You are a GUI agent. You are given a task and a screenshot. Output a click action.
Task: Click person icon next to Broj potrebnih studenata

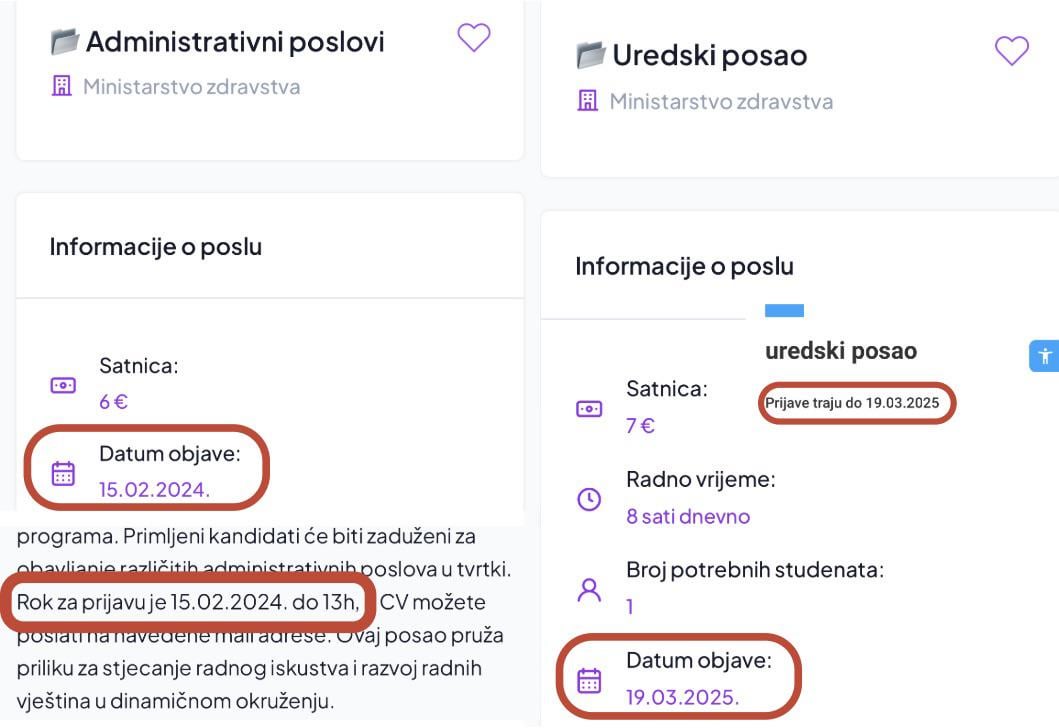[589, 590]
